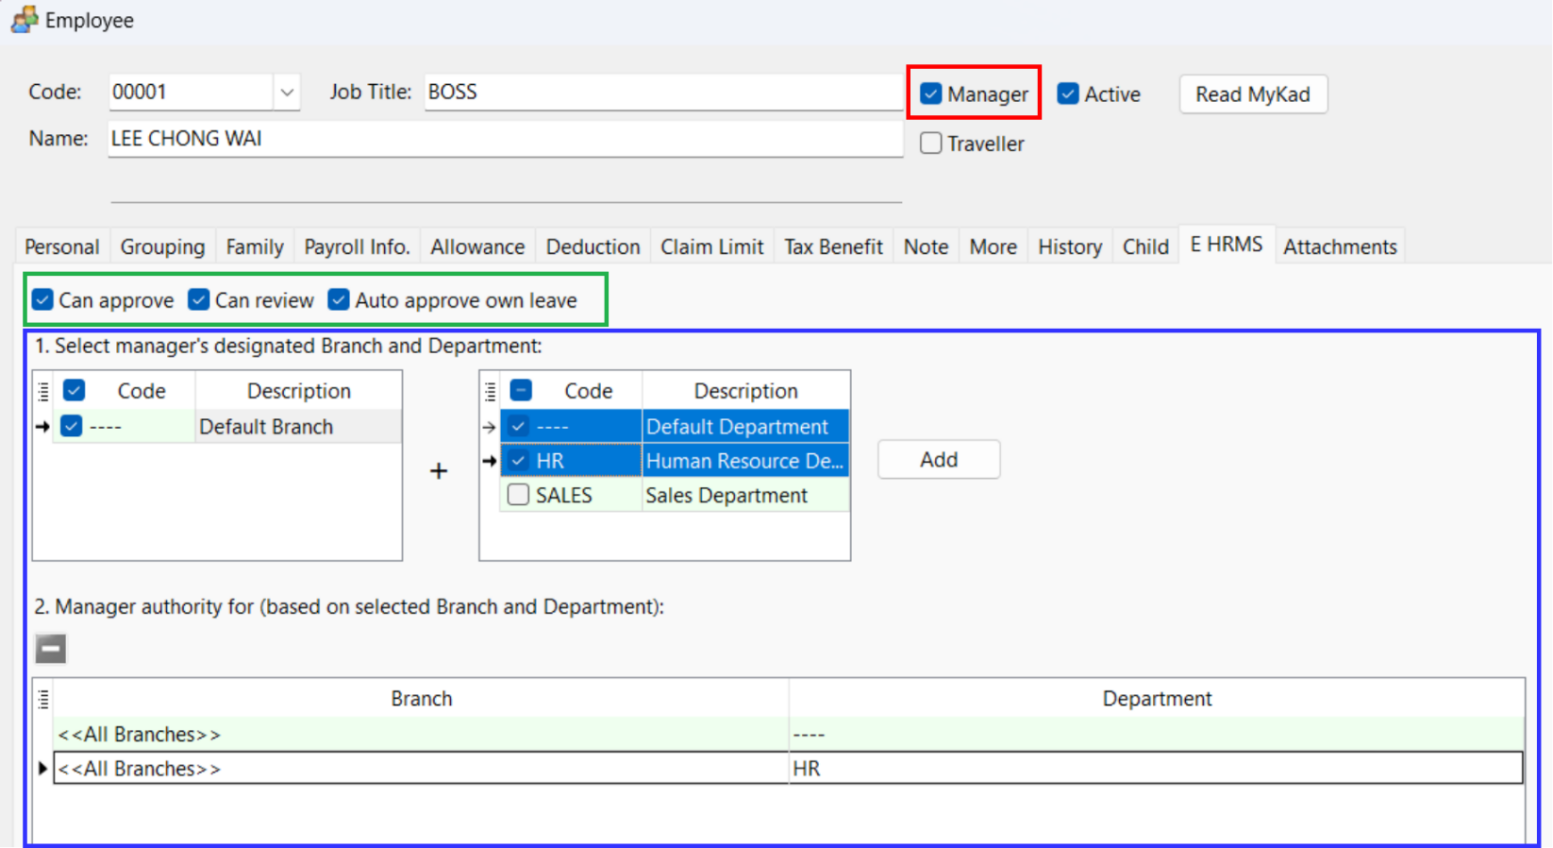The image size is (1553, 848).
Task: Click inside the Name input field
Action: click(500, 139)
